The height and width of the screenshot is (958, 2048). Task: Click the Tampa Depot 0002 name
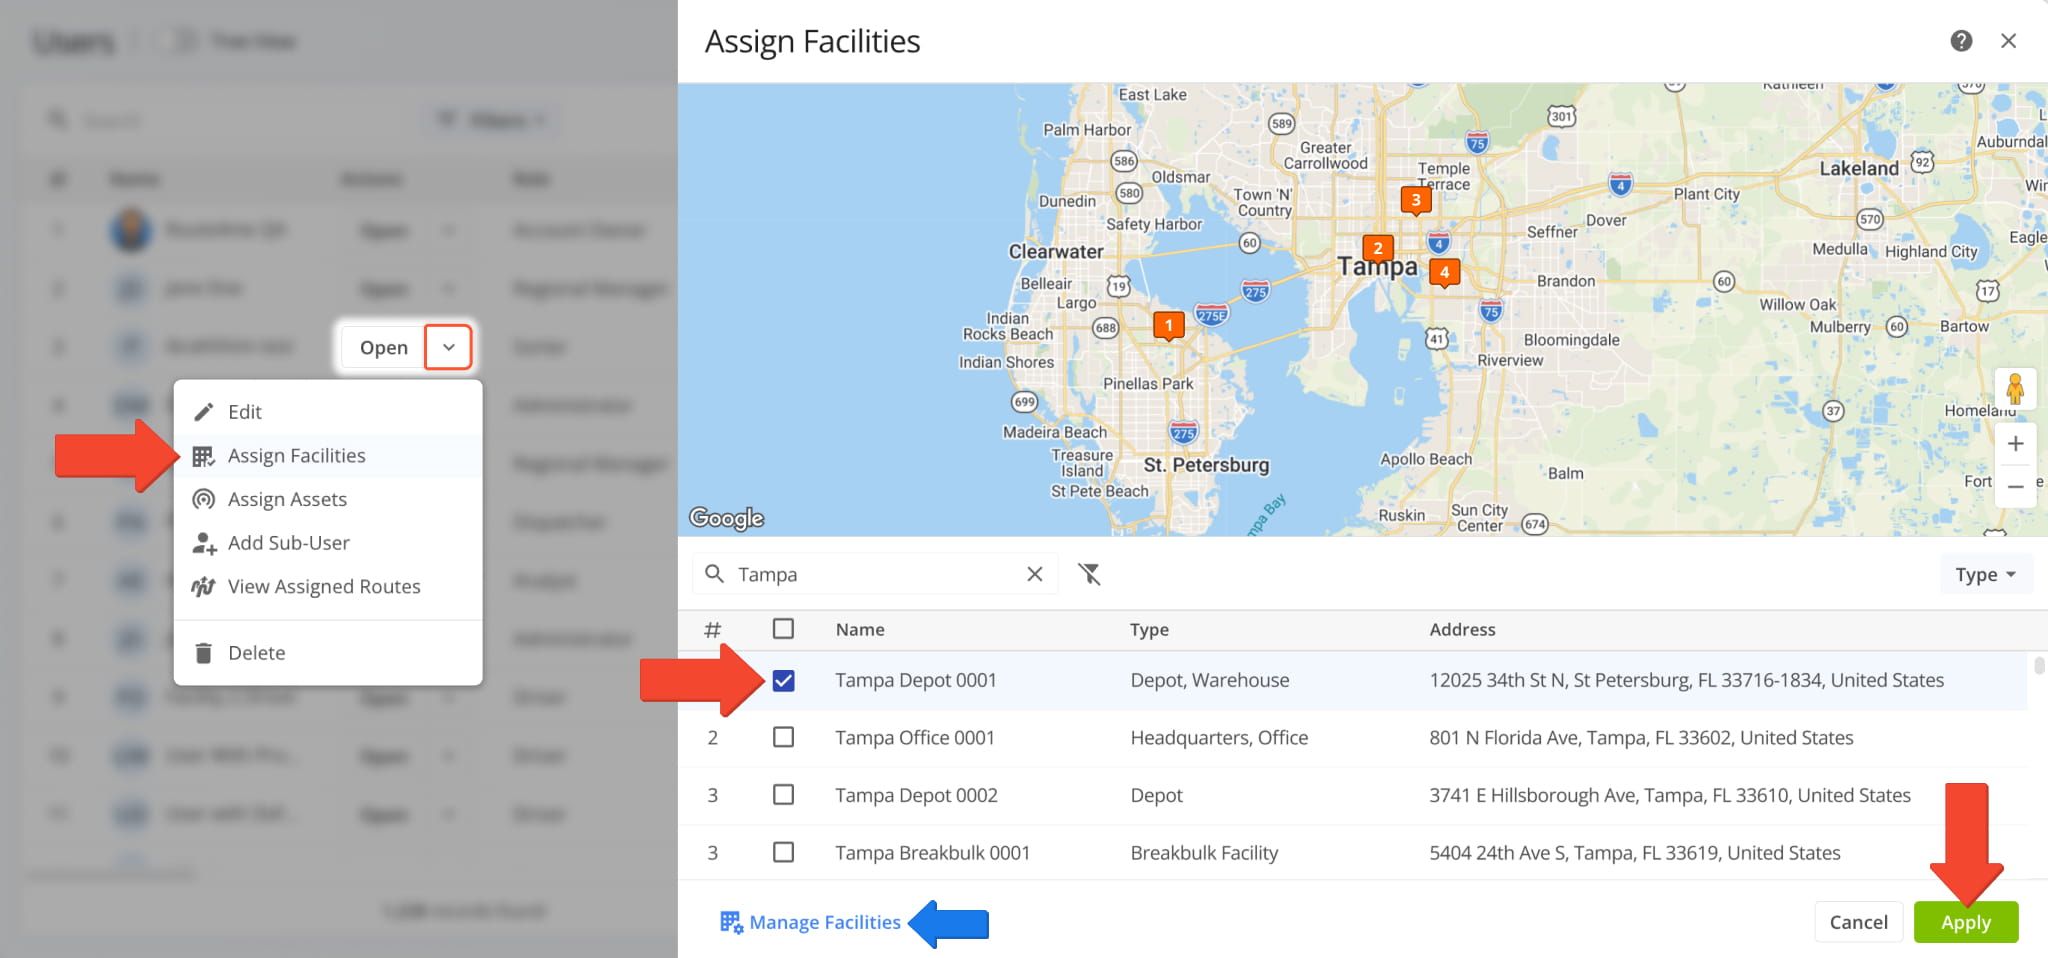(916, 795)
